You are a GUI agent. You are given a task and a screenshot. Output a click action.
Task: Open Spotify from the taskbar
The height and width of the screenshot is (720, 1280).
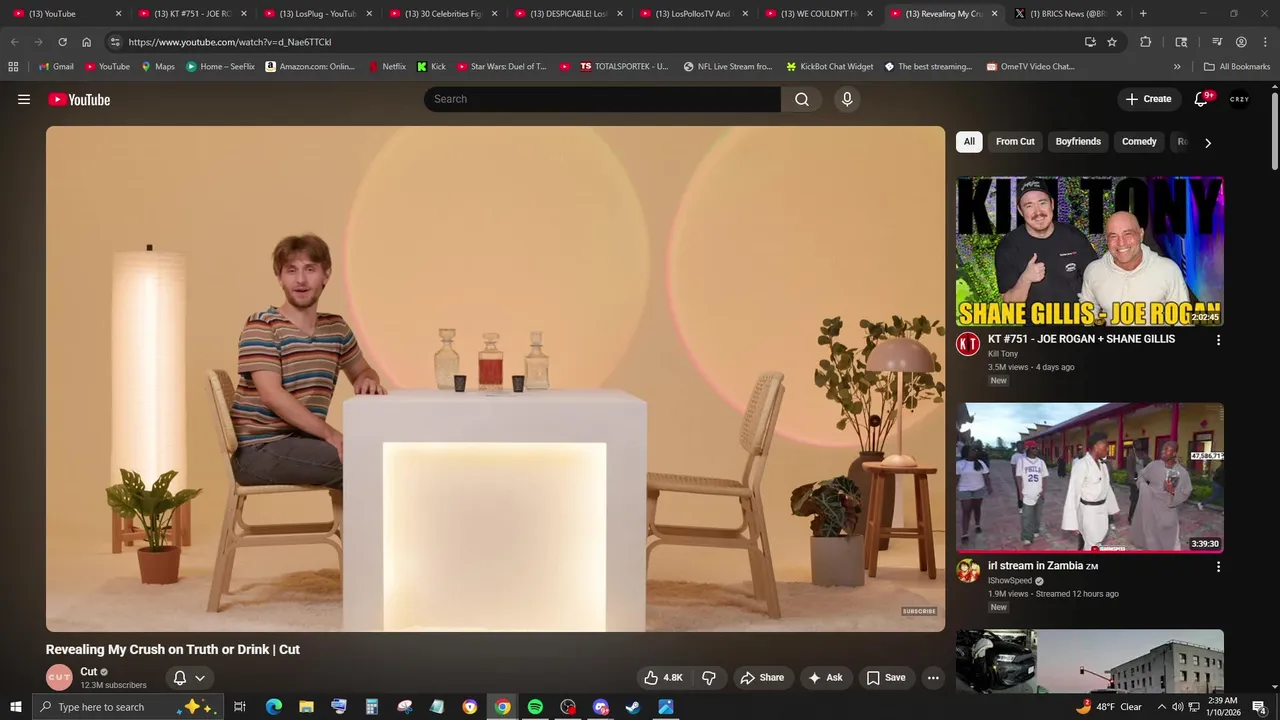pos(535,707)
